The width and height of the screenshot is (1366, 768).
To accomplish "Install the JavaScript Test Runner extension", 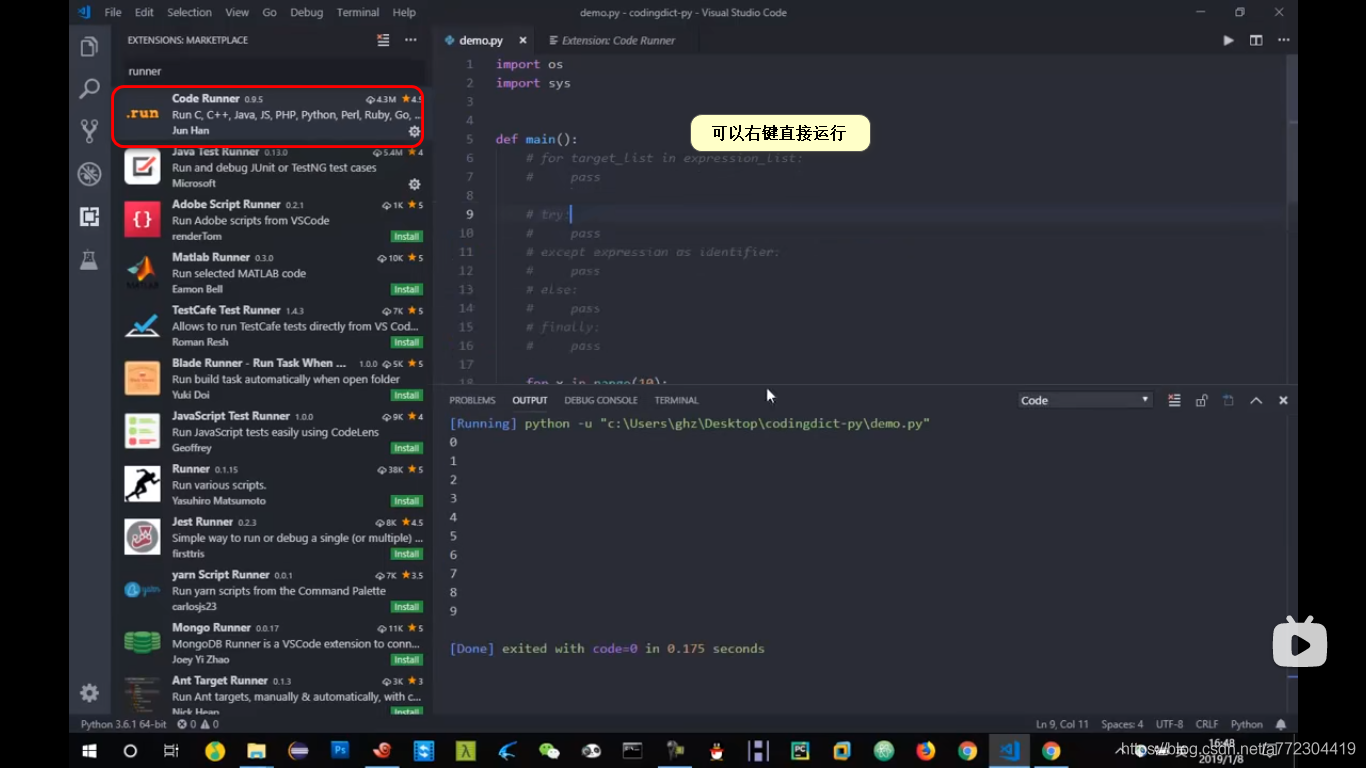I will tap(407, 449).
